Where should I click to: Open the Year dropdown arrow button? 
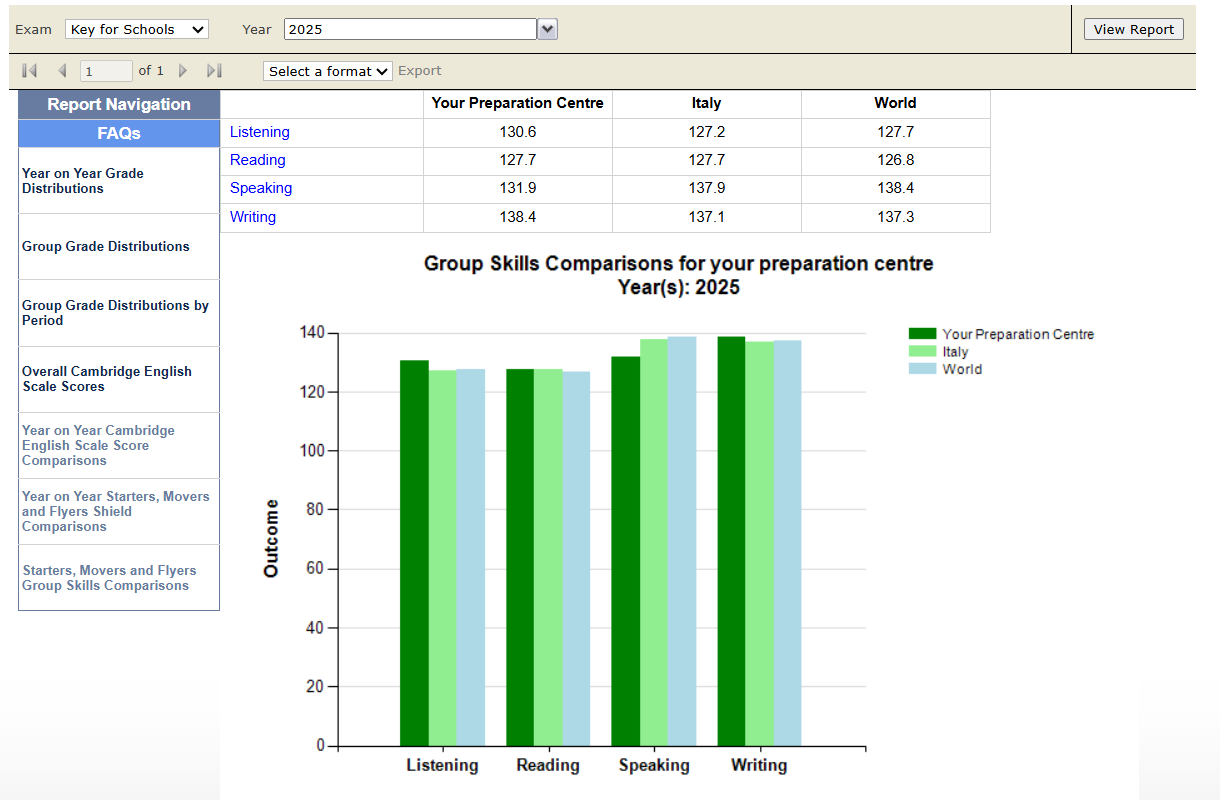(547, 30)
